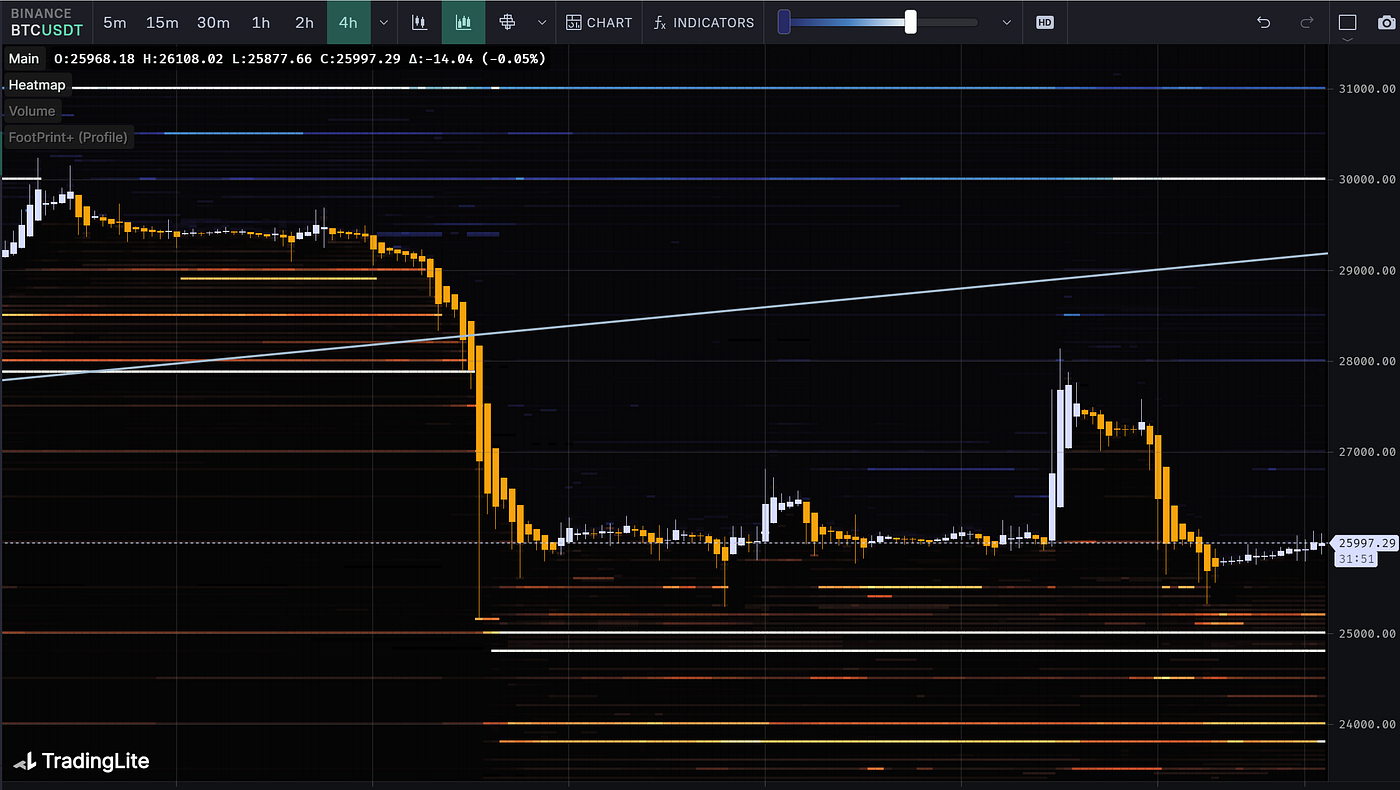Select the 30m timeframe

click(213, 22)
